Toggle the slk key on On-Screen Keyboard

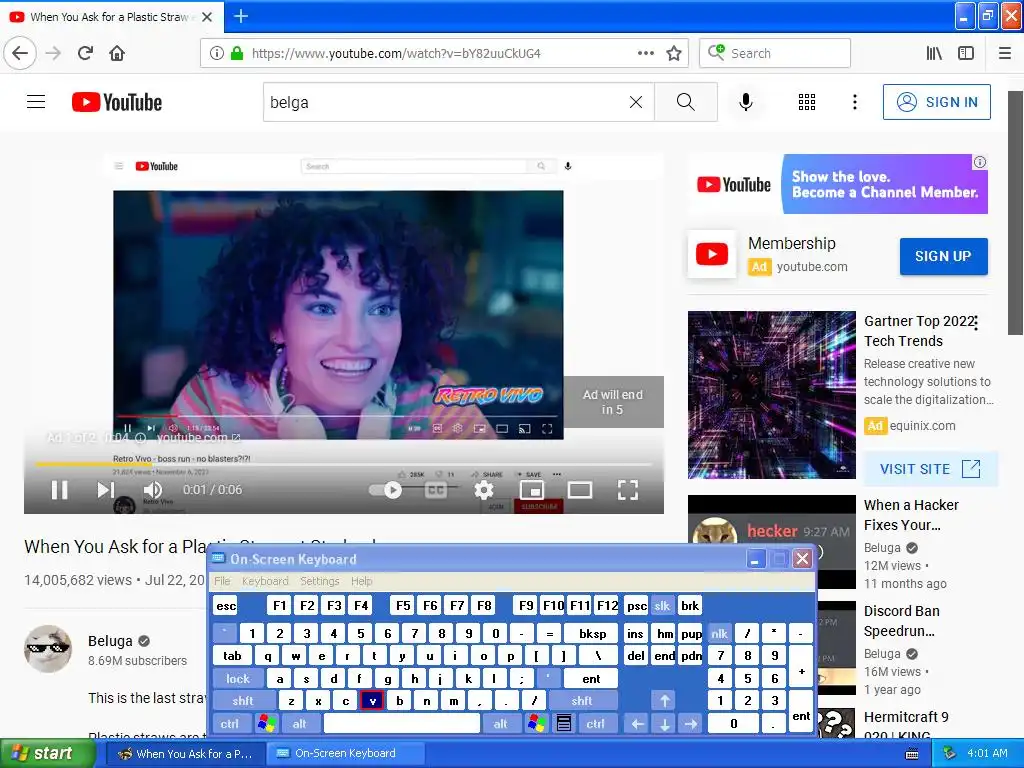pyautogui.click(x=662, y=606)
